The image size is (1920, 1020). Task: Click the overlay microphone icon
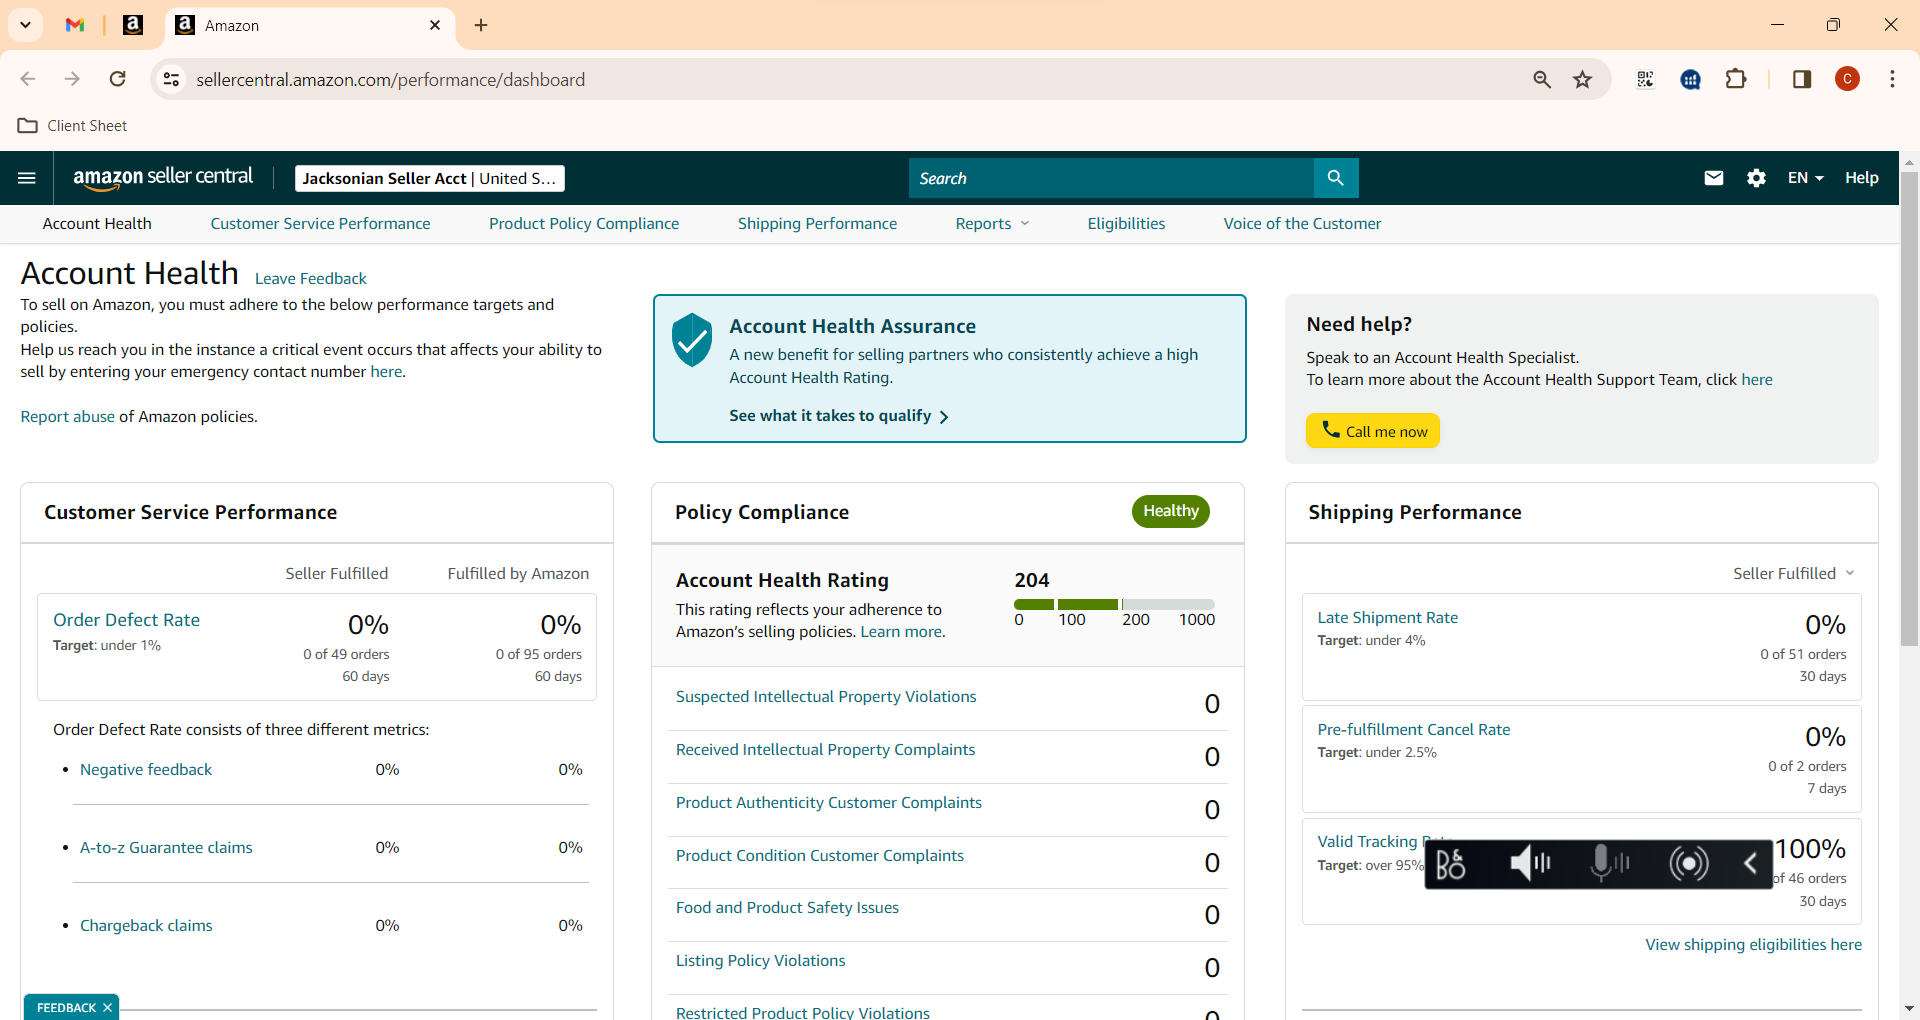(x=1609, y=863)
